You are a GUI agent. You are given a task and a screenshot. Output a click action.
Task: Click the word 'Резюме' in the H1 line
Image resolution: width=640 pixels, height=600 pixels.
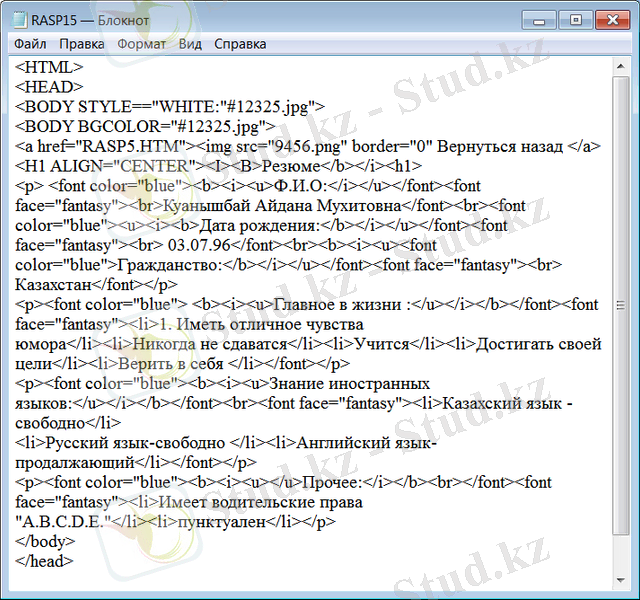click(x=291, y=166)
